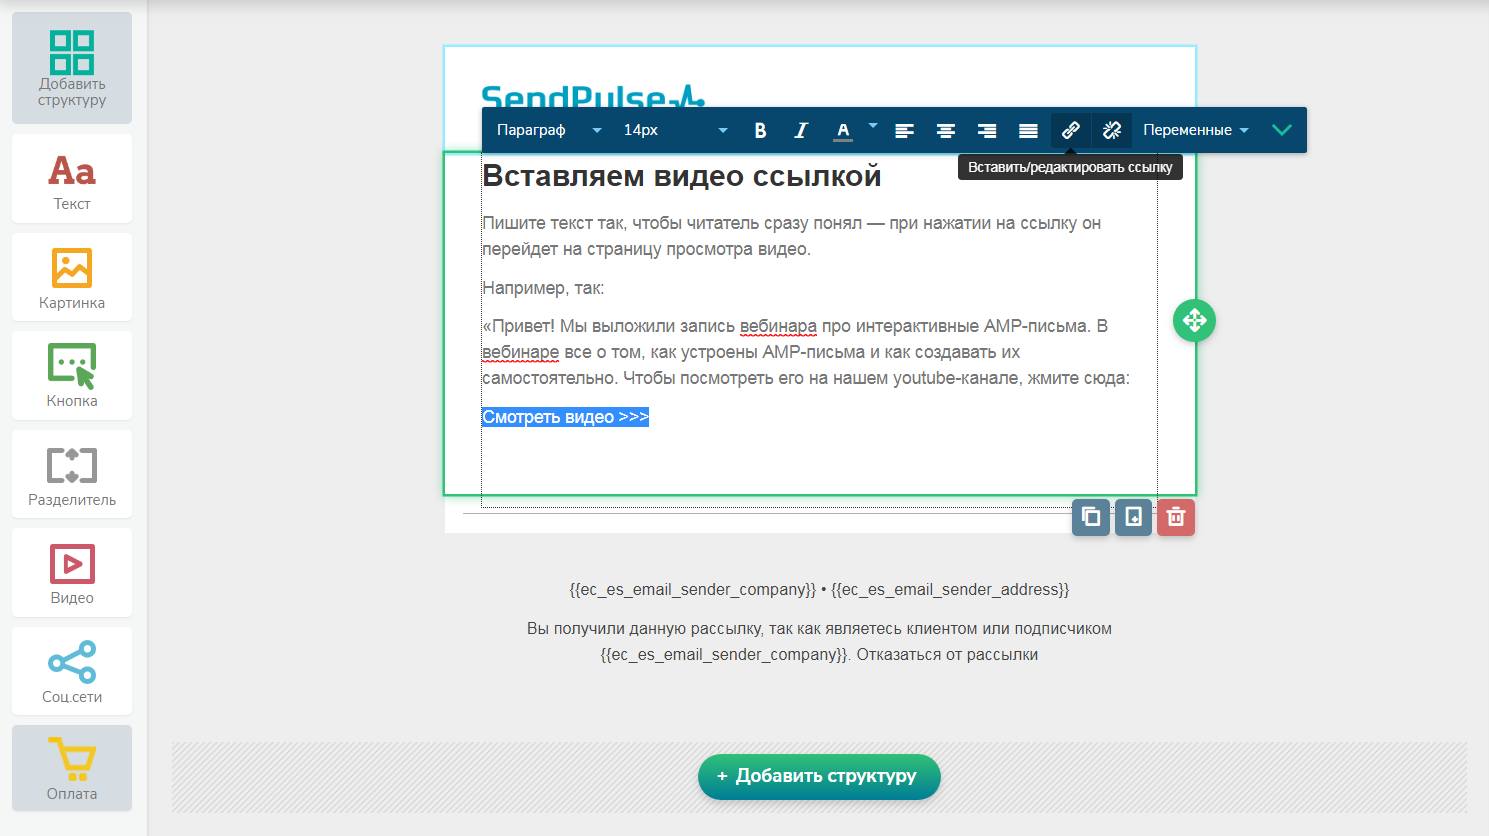Justify the text alignment
1489x836 pixels.
(x=1028, y=130)
